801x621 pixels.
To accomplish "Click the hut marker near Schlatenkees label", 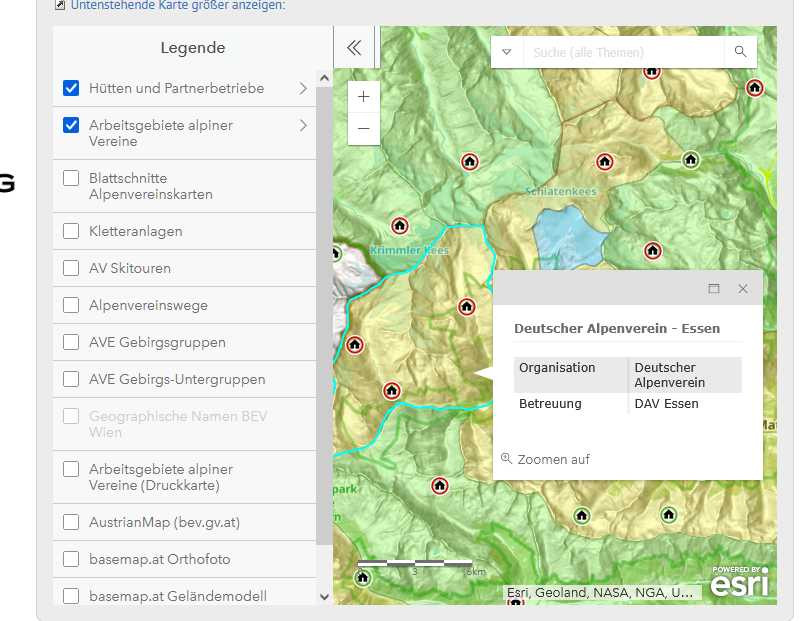I will tap(604, 162).
